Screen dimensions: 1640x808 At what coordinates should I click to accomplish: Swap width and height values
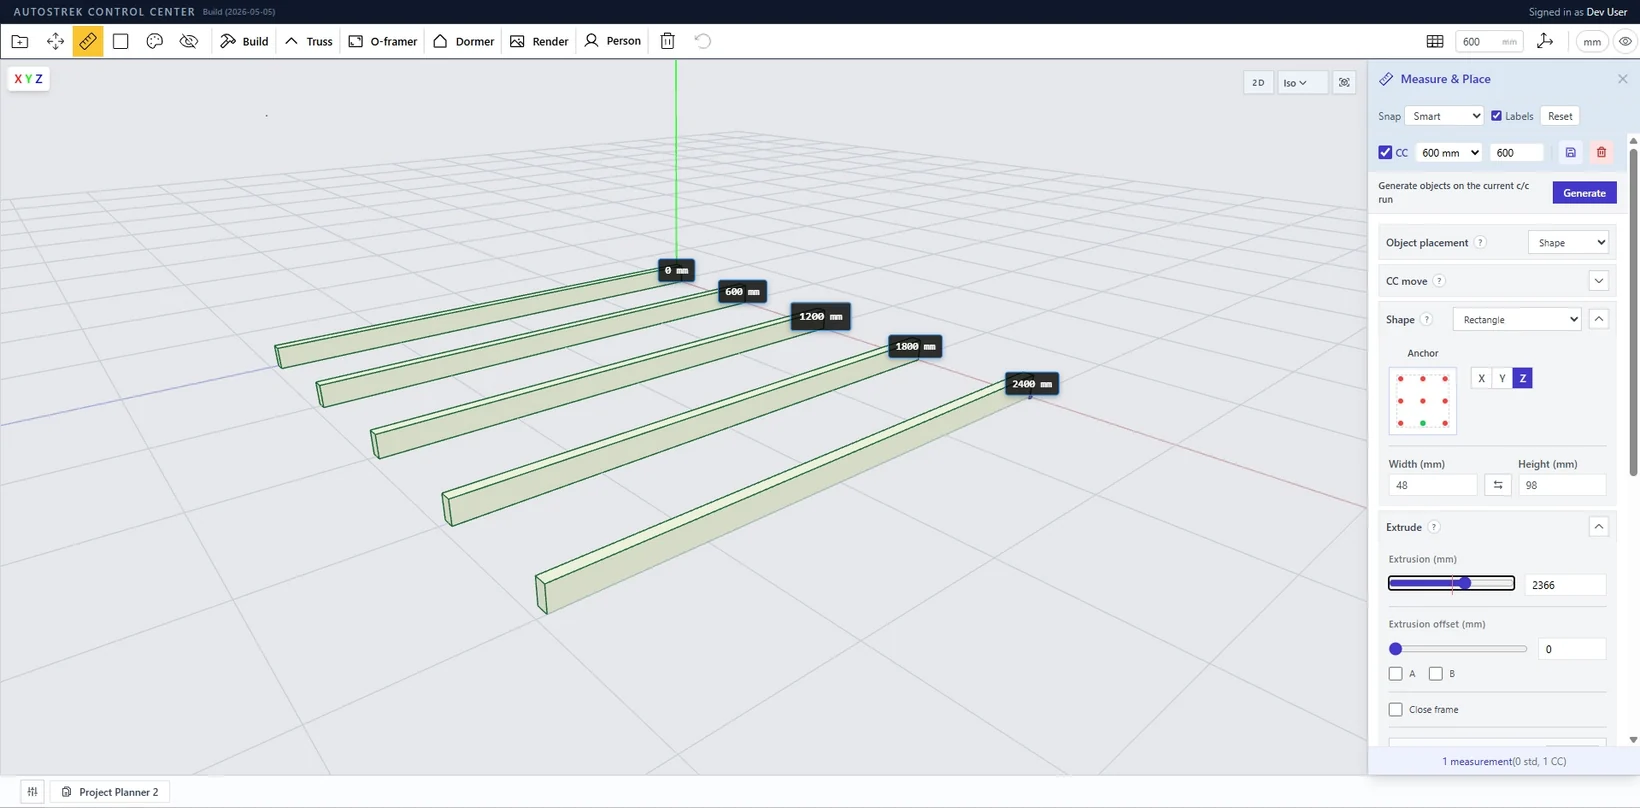[1497, 485]
